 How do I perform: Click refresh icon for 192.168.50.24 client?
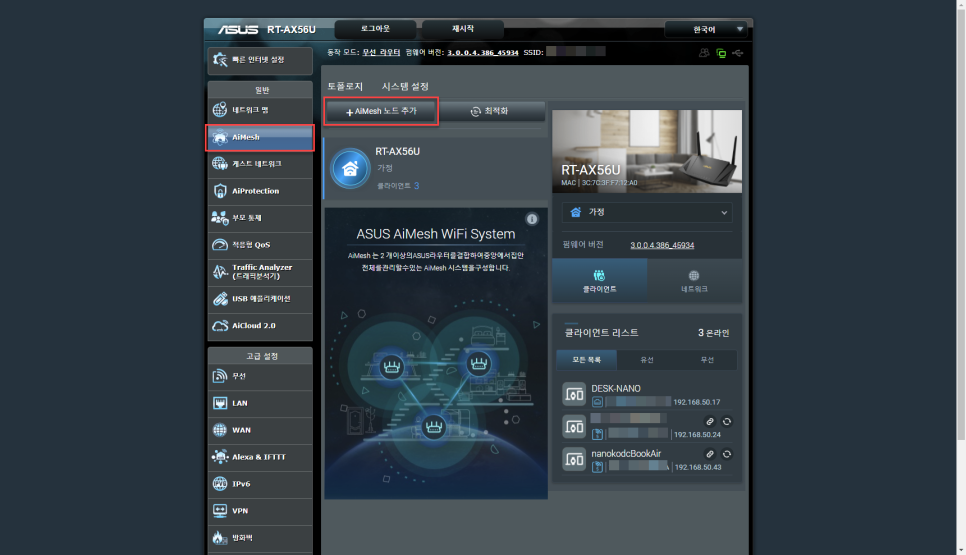pyautogui.click(x=727, y=422)
